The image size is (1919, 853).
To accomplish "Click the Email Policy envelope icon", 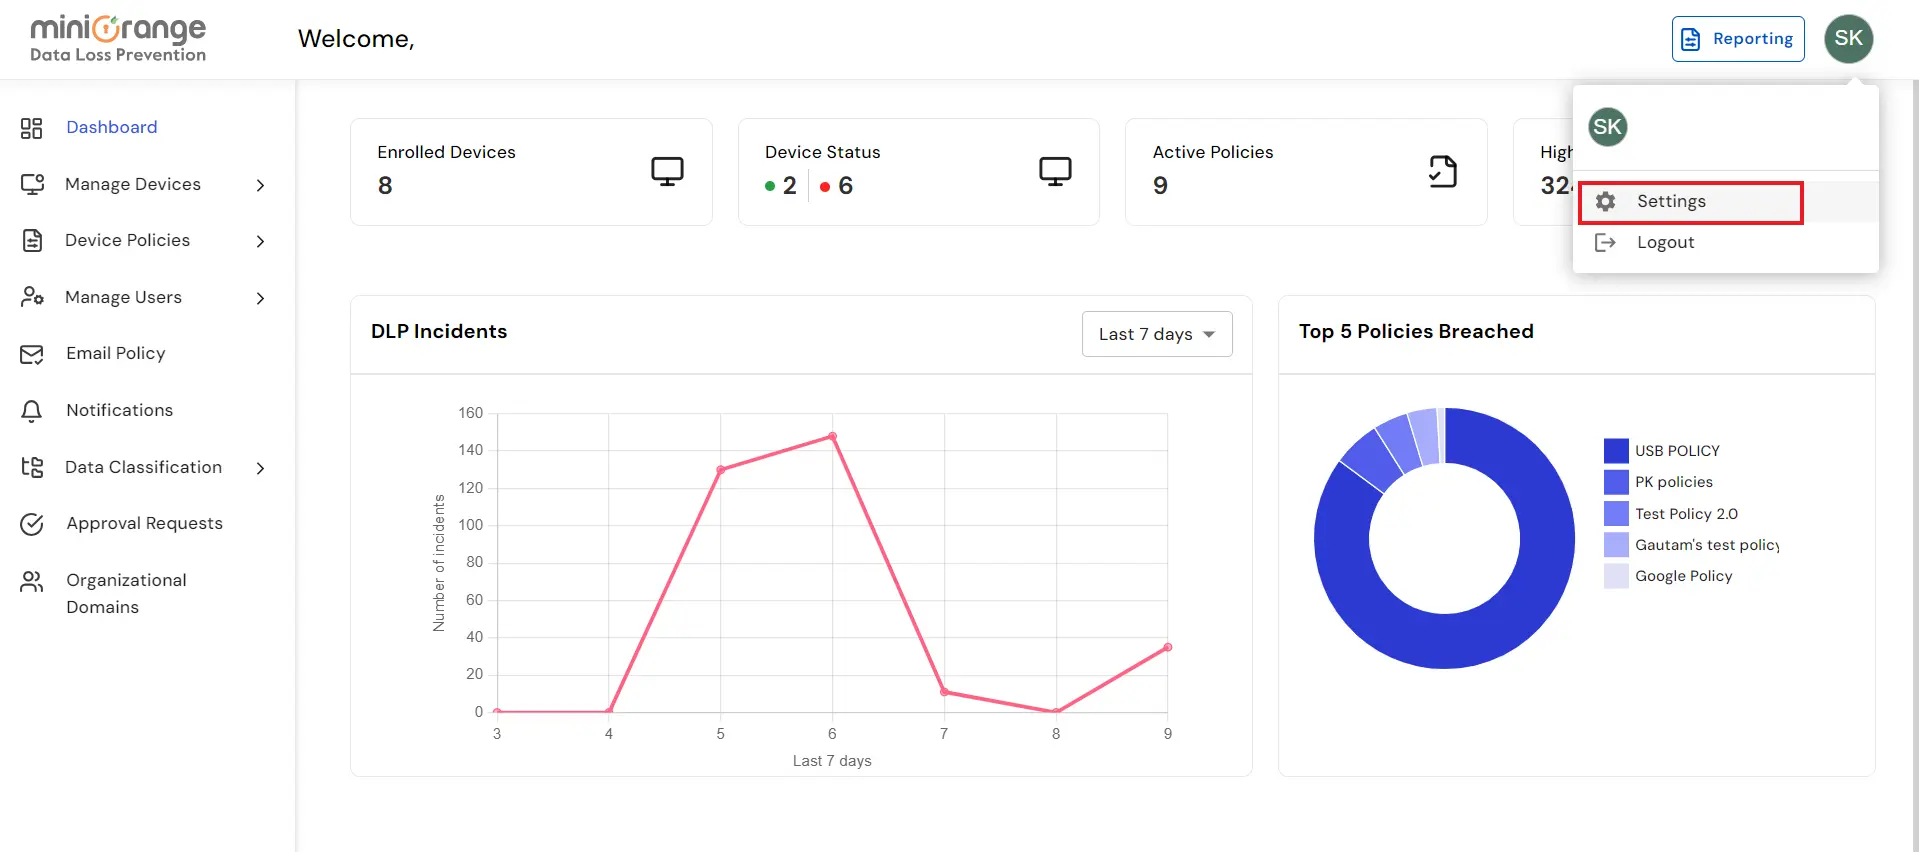I will click(x=32, y=354).
